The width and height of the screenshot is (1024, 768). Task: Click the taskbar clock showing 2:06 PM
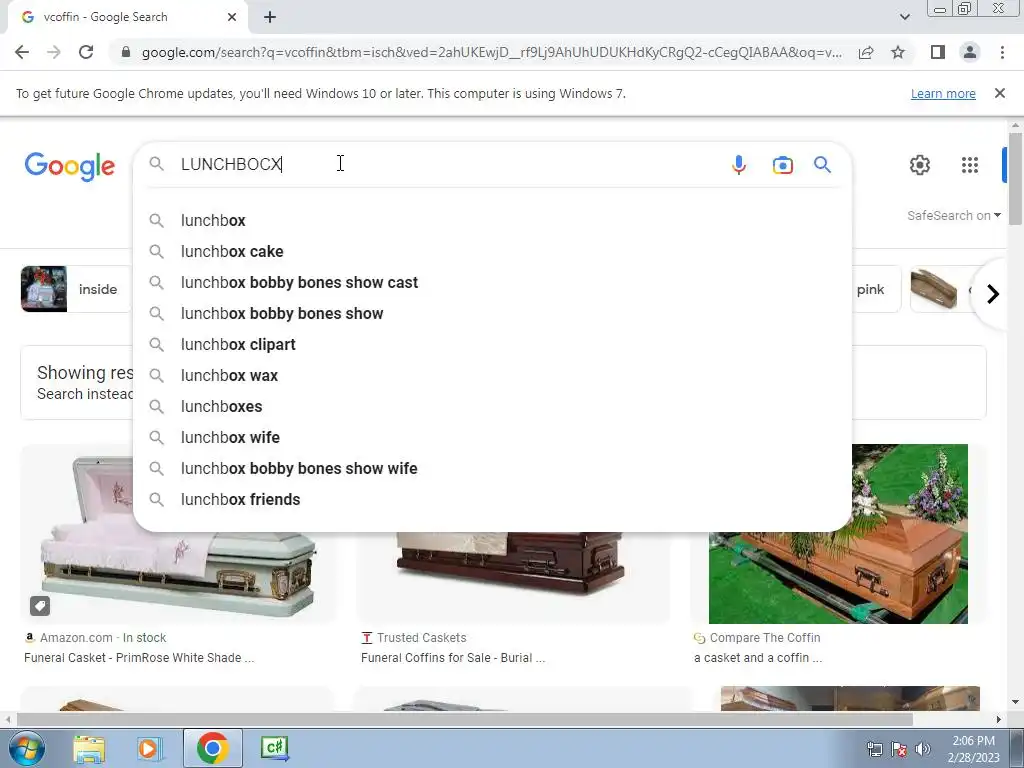pos(973,748)
